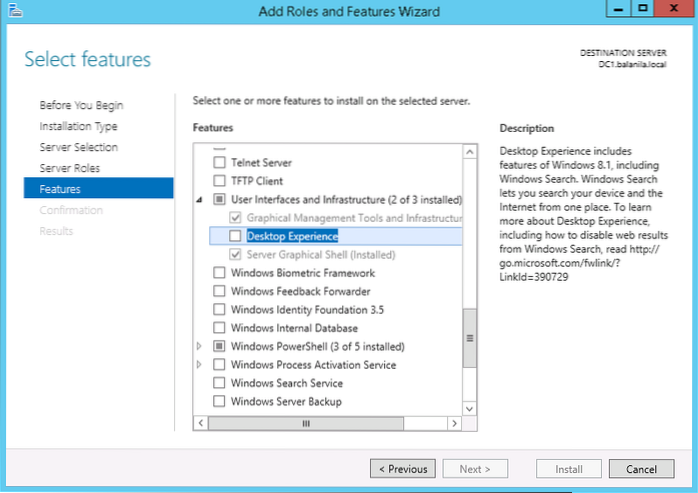Tick the Windows Server Backup checkbox
The image size is (698, 493).
pos(219,402)
